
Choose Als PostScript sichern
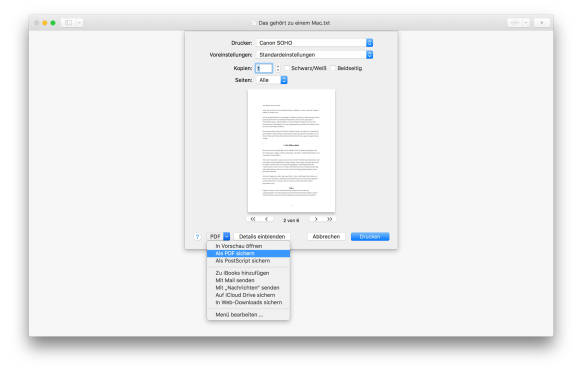point(248,261)
